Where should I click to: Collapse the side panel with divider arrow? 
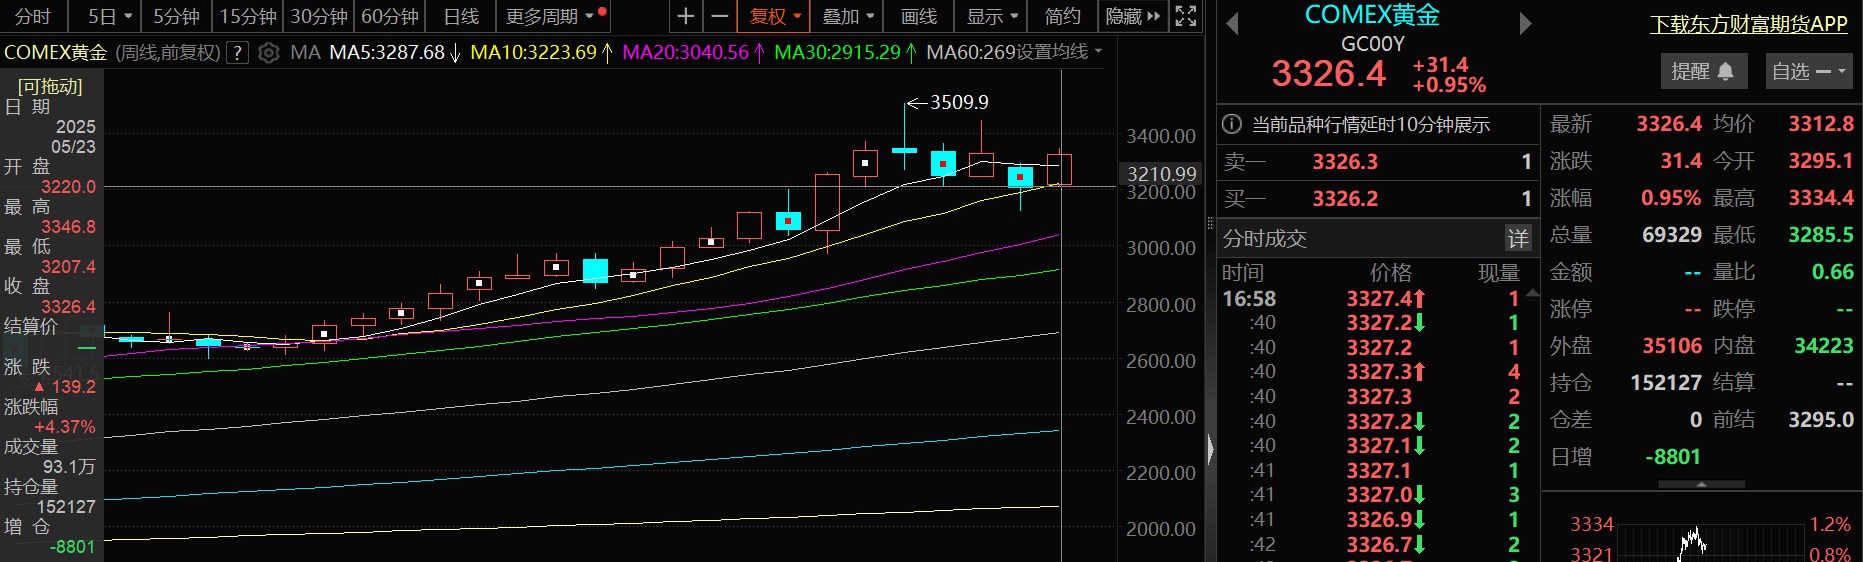(1210, 449)
